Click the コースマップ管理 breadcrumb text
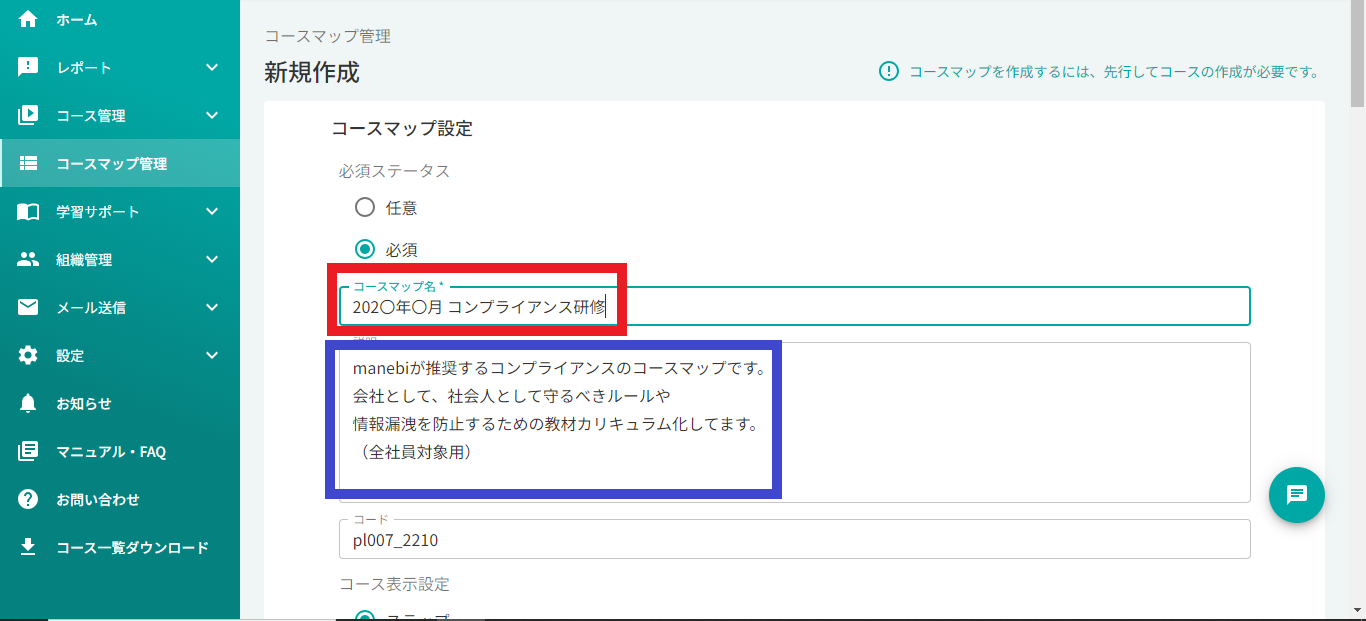Screen dimensions: 1366x621 click(327, 36)
